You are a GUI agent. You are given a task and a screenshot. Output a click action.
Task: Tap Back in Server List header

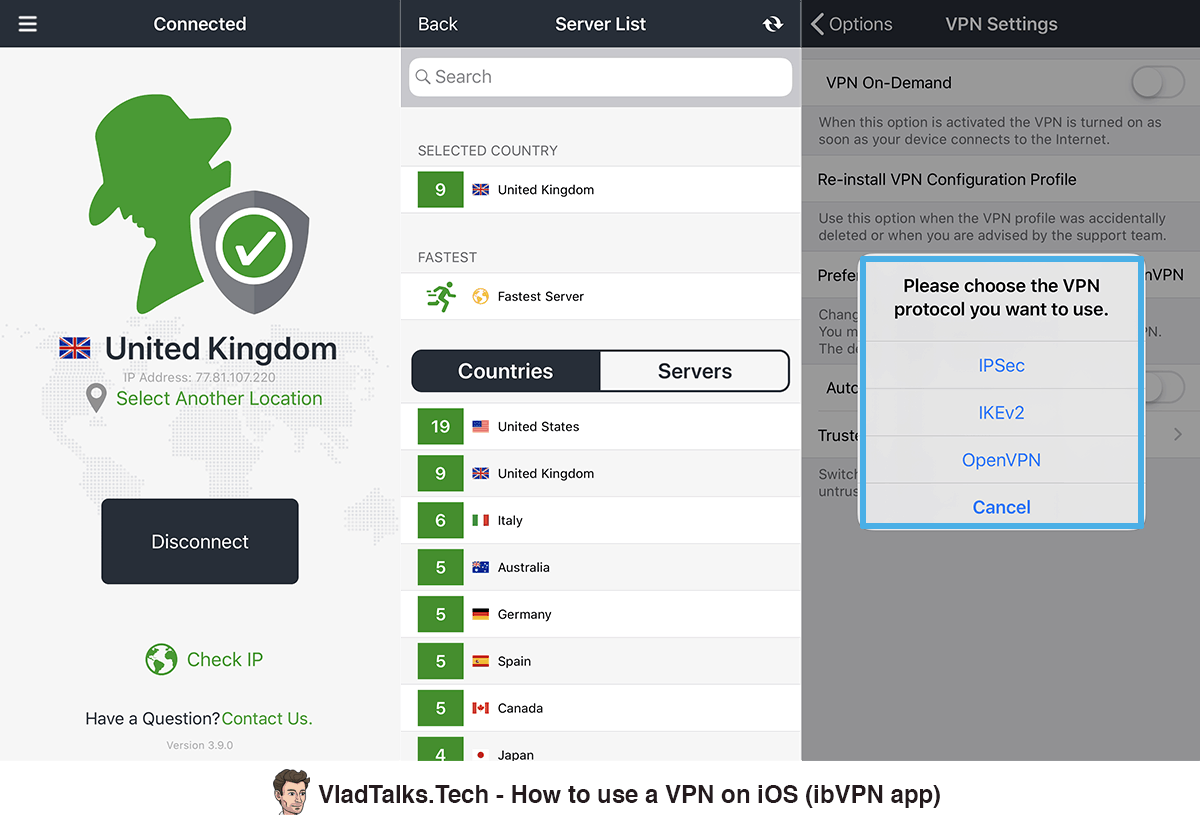[438, 24]
